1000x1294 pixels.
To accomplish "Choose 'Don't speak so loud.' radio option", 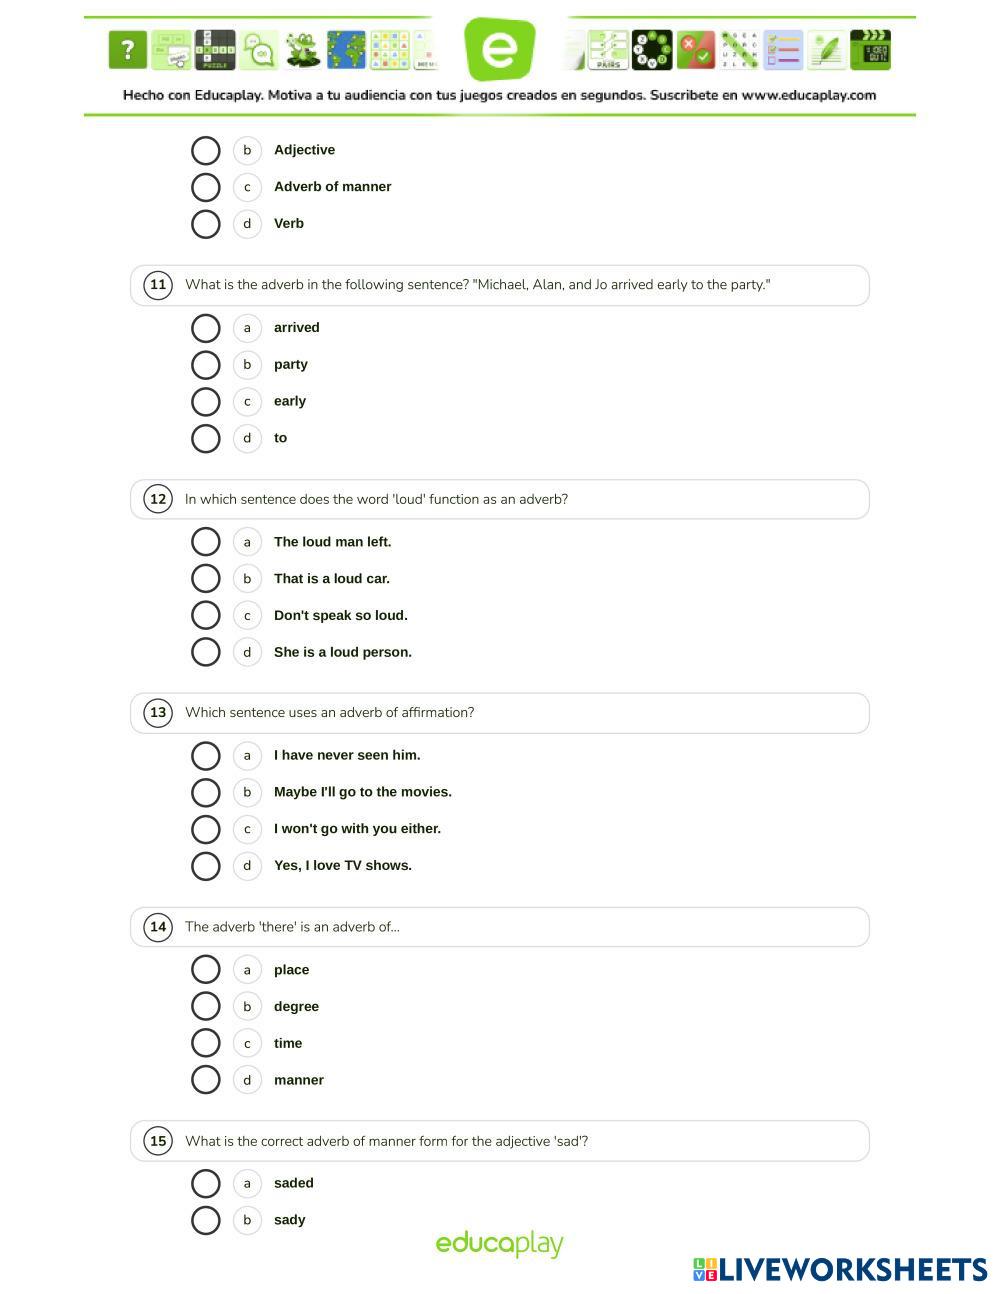I will (205, 616).
